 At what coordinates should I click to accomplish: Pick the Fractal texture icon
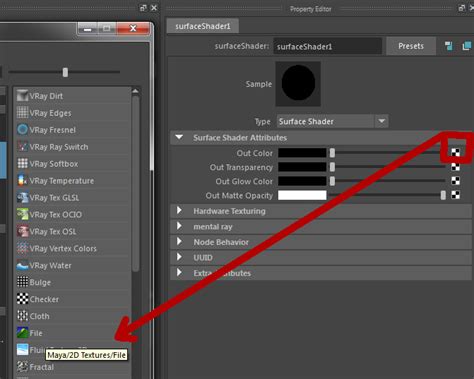22,367
